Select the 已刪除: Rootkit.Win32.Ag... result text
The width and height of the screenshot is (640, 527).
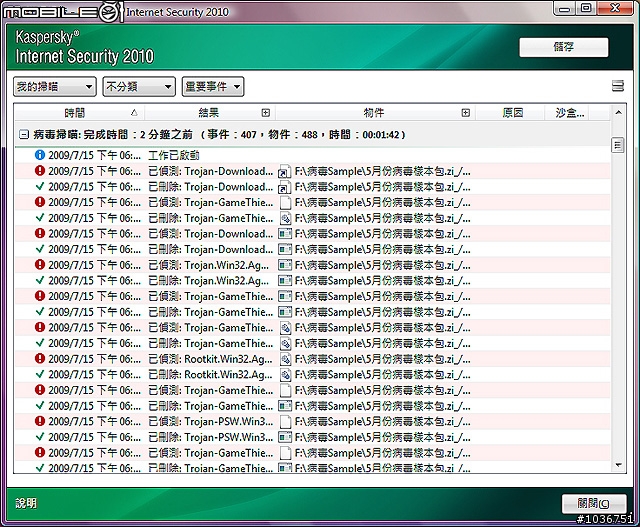(210, 375)
